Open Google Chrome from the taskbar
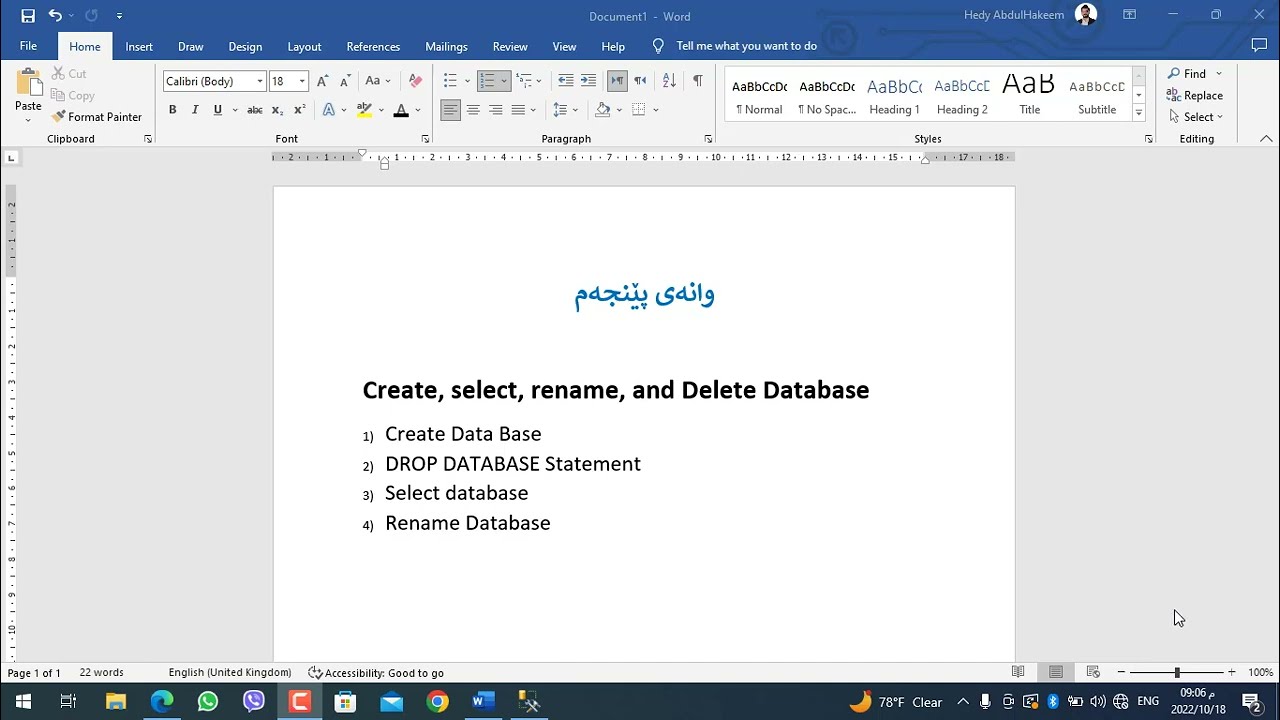 coord(437,702)
